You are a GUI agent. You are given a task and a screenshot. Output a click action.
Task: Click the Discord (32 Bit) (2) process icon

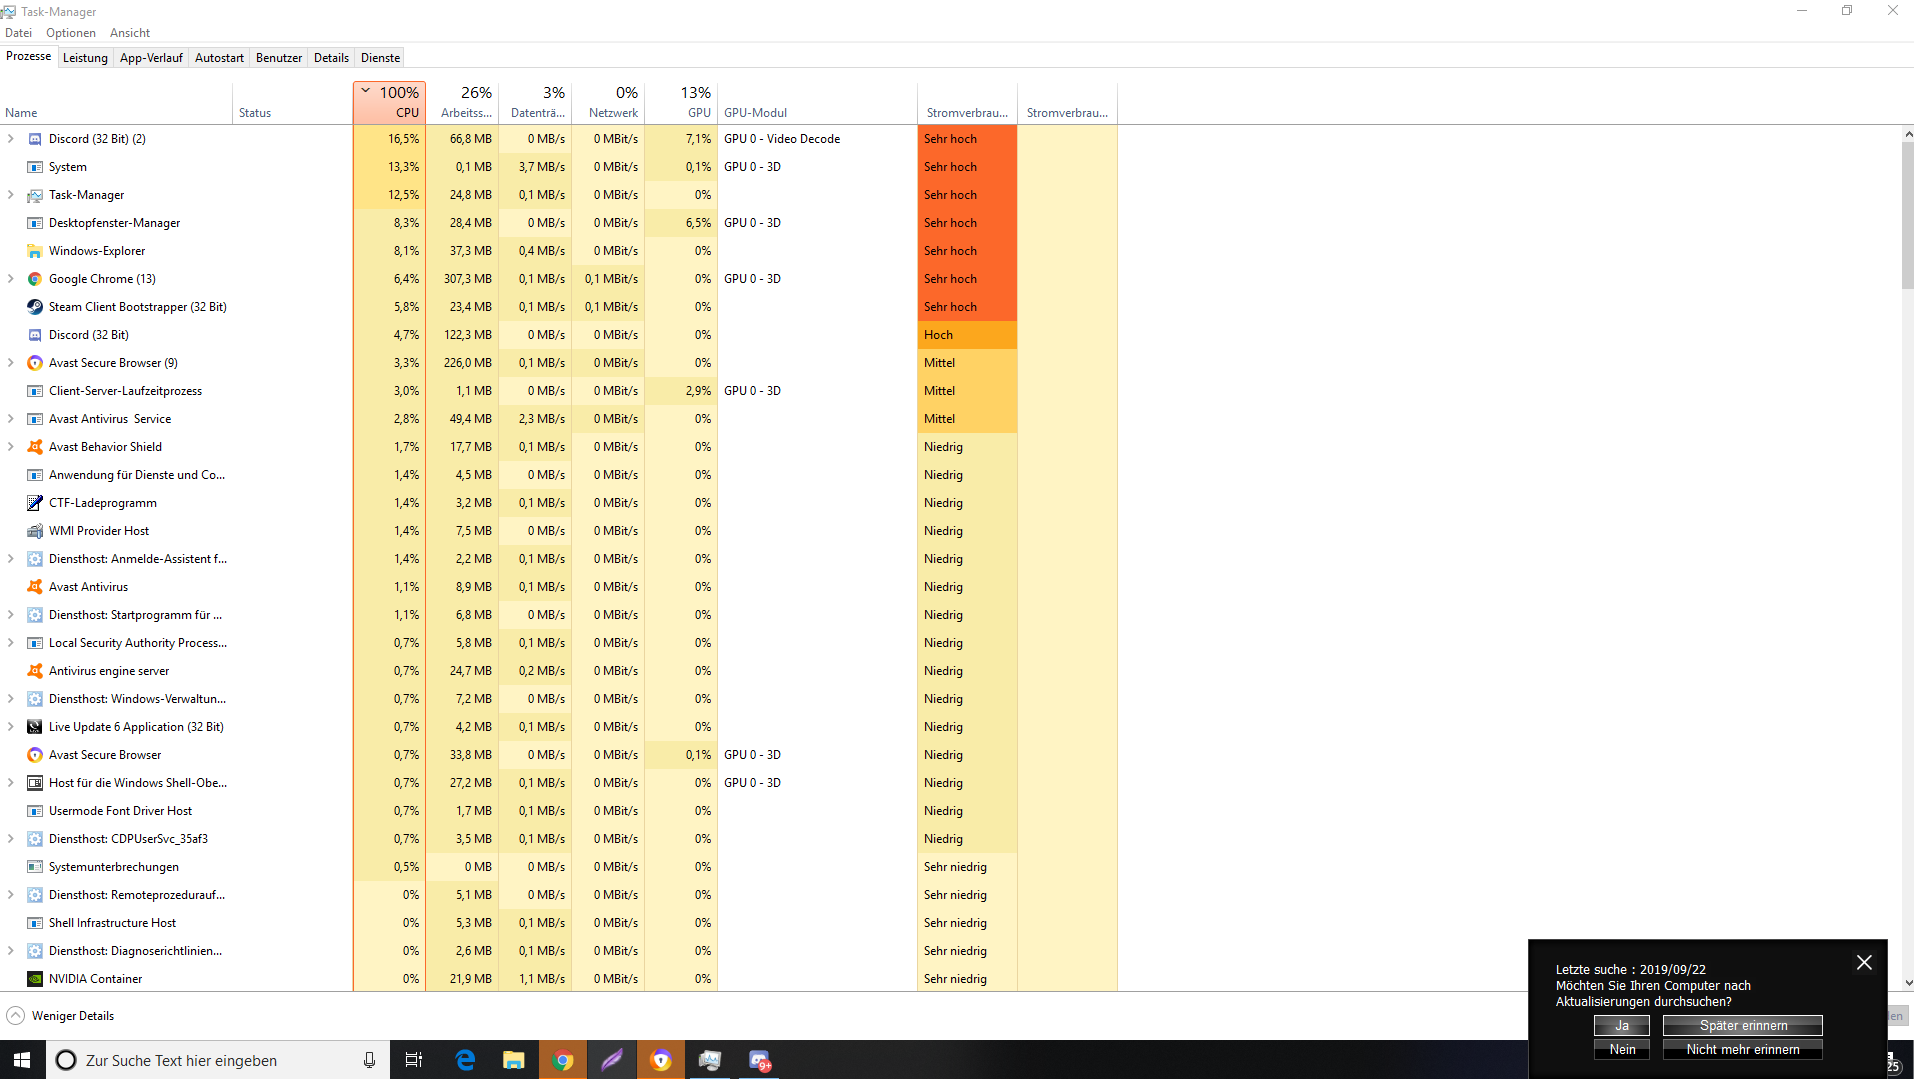[x=35, y=139]
